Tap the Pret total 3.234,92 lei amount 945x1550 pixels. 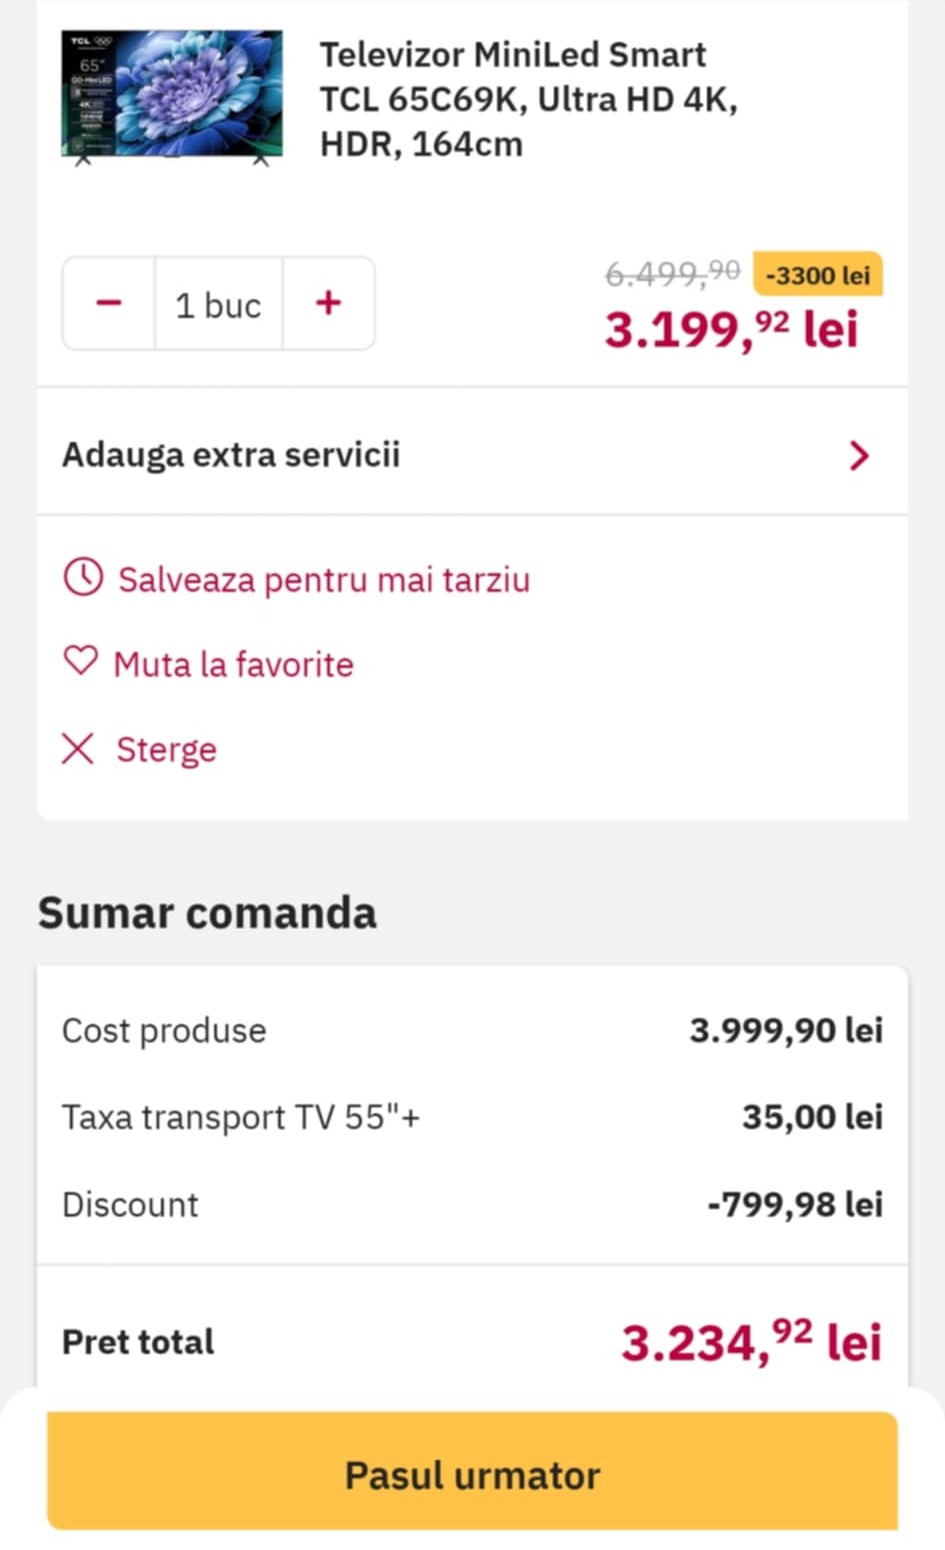click(751, 1341)
